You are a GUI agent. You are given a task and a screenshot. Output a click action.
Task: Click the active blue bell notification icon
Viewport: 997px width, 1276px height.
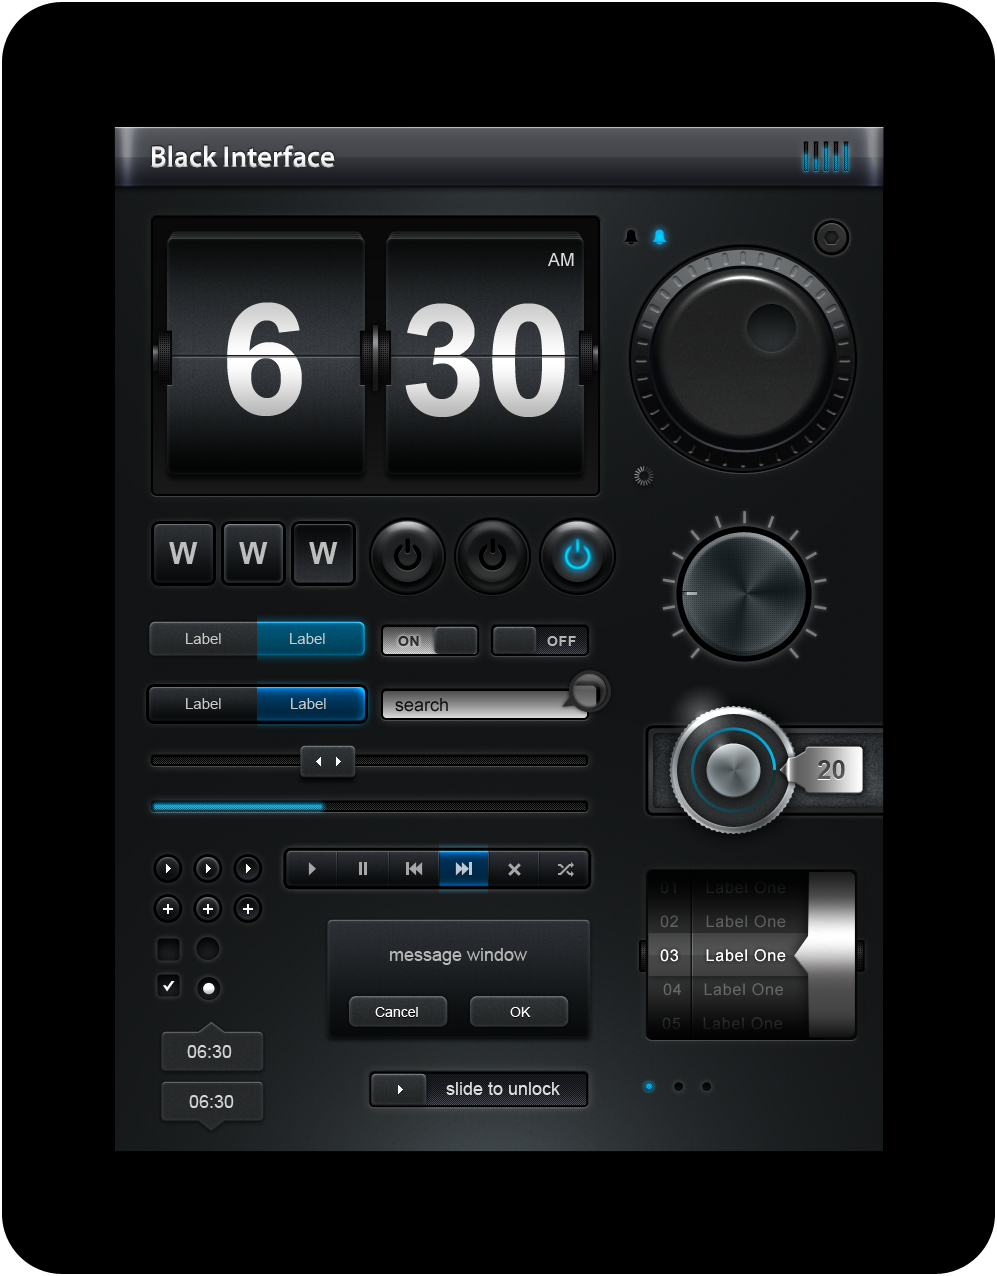[661, 236]
